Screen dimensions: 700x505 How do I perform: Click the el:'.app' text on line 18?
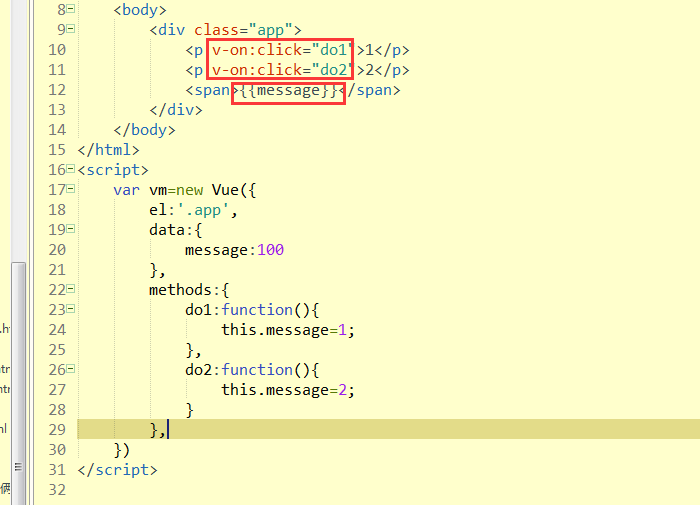(x=193, y=210)
